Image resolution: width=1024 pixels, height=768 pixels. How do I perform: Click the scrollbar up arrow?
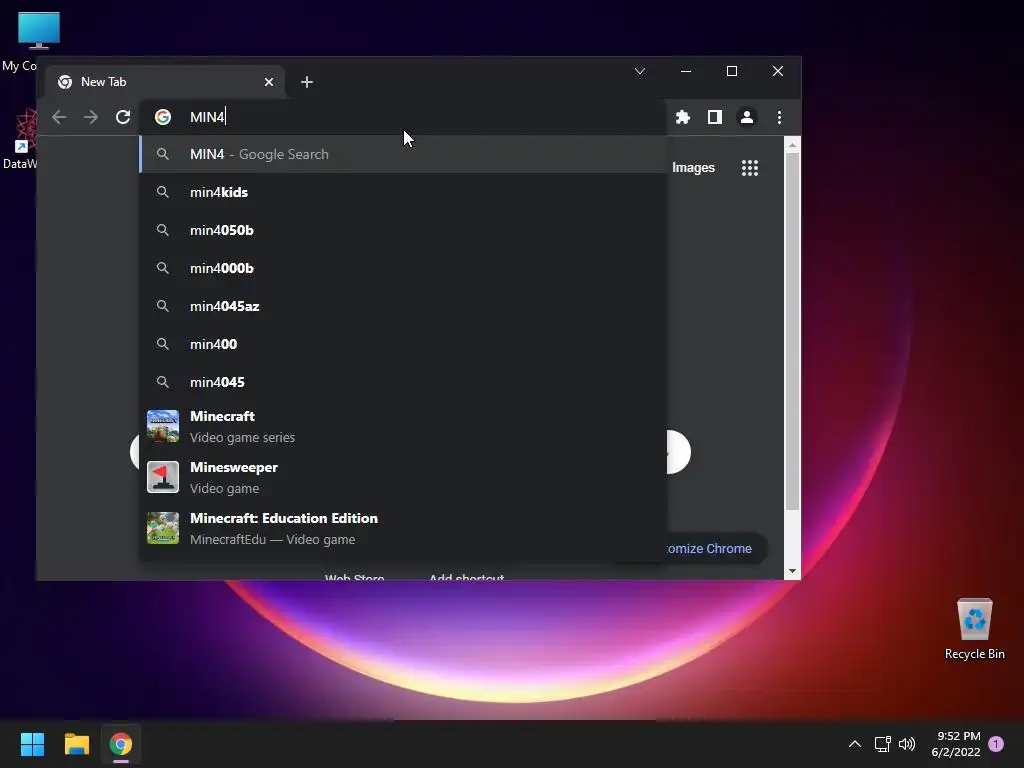point(792,145)
